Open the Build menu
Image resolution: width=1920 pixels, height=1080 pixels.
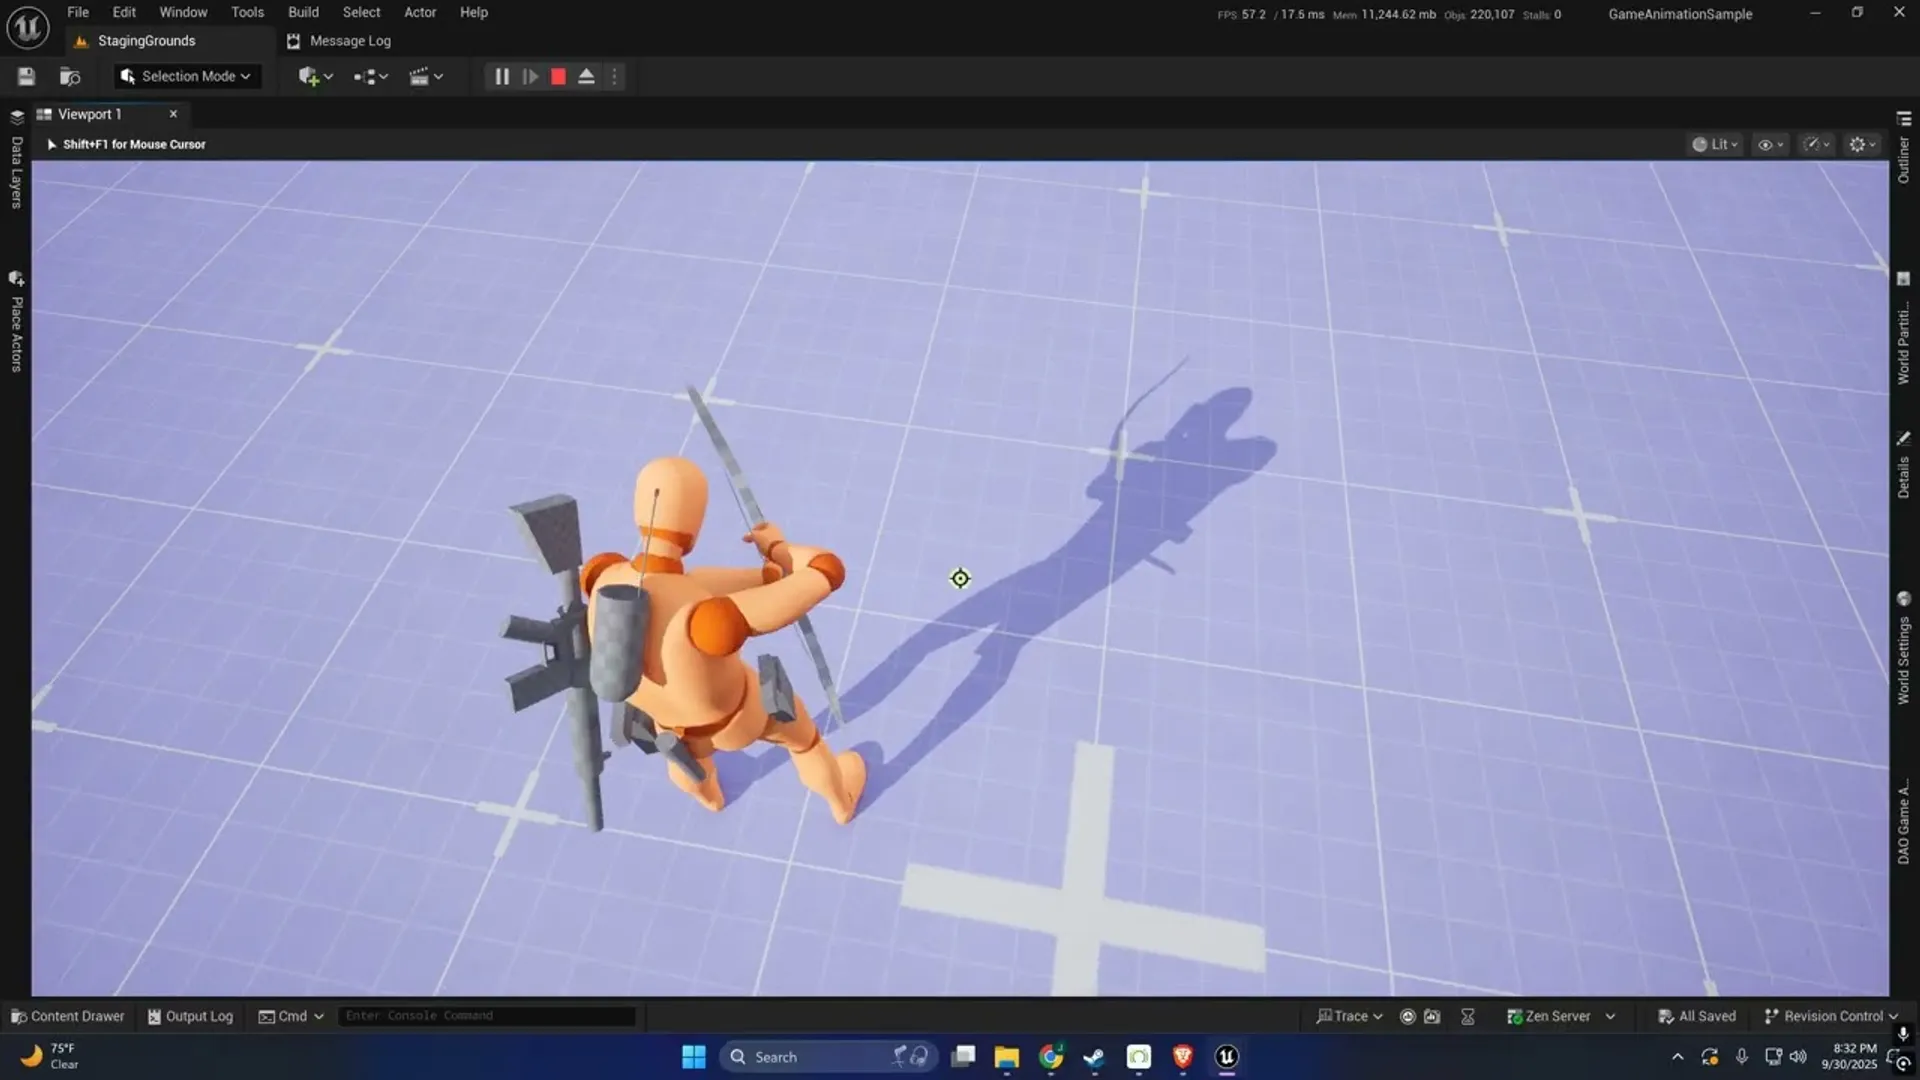click(x=303, y=12)
